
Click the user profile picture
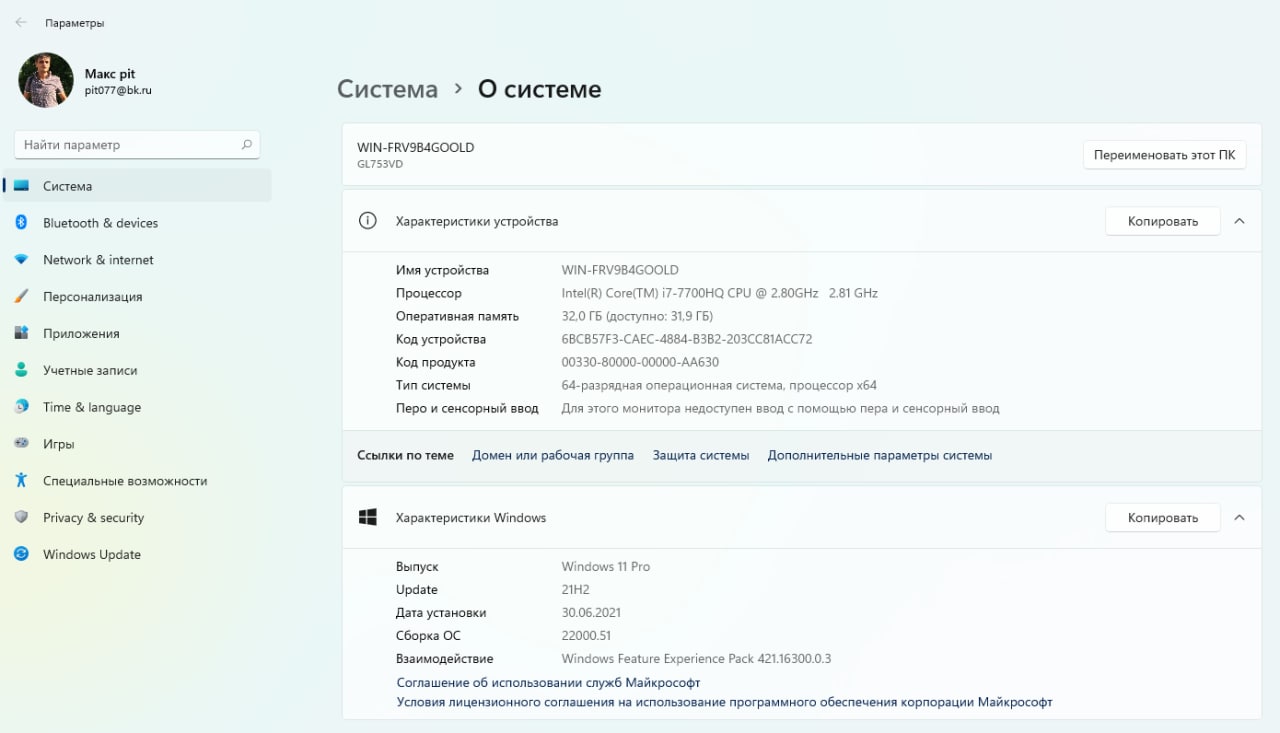point(46,80)
